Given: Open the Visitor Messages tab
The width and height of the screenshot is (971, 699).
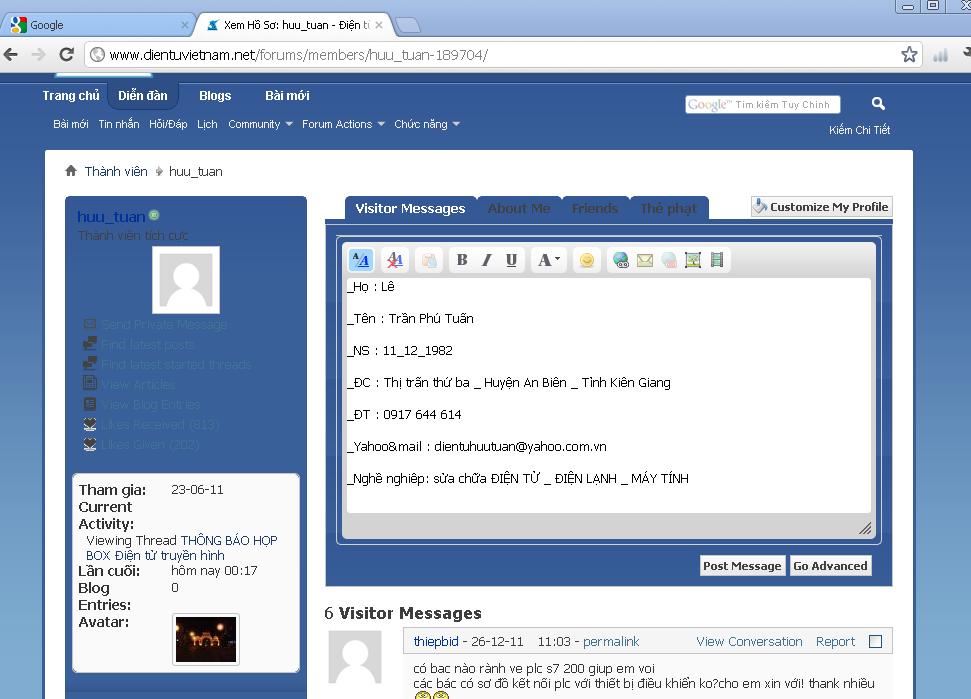Looking at the screenshot, I should (410, 209).
